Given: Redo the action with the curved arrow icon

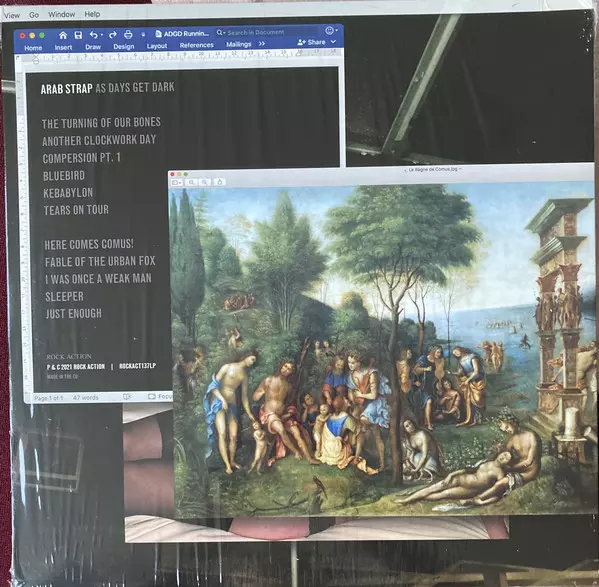Looking at the screenshot, I should click(x=113, y=35).
